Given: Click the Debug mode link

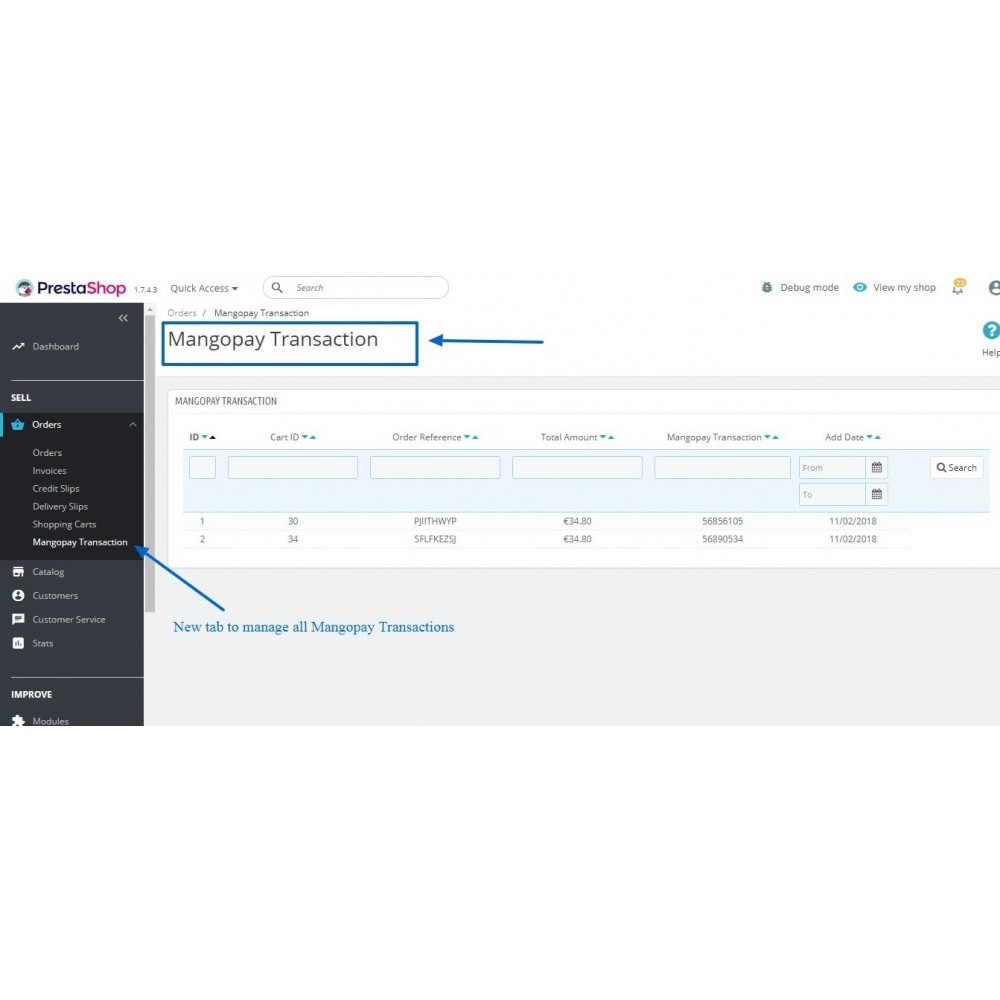Looking at the screenshot, I should click(x=809, y=288).
